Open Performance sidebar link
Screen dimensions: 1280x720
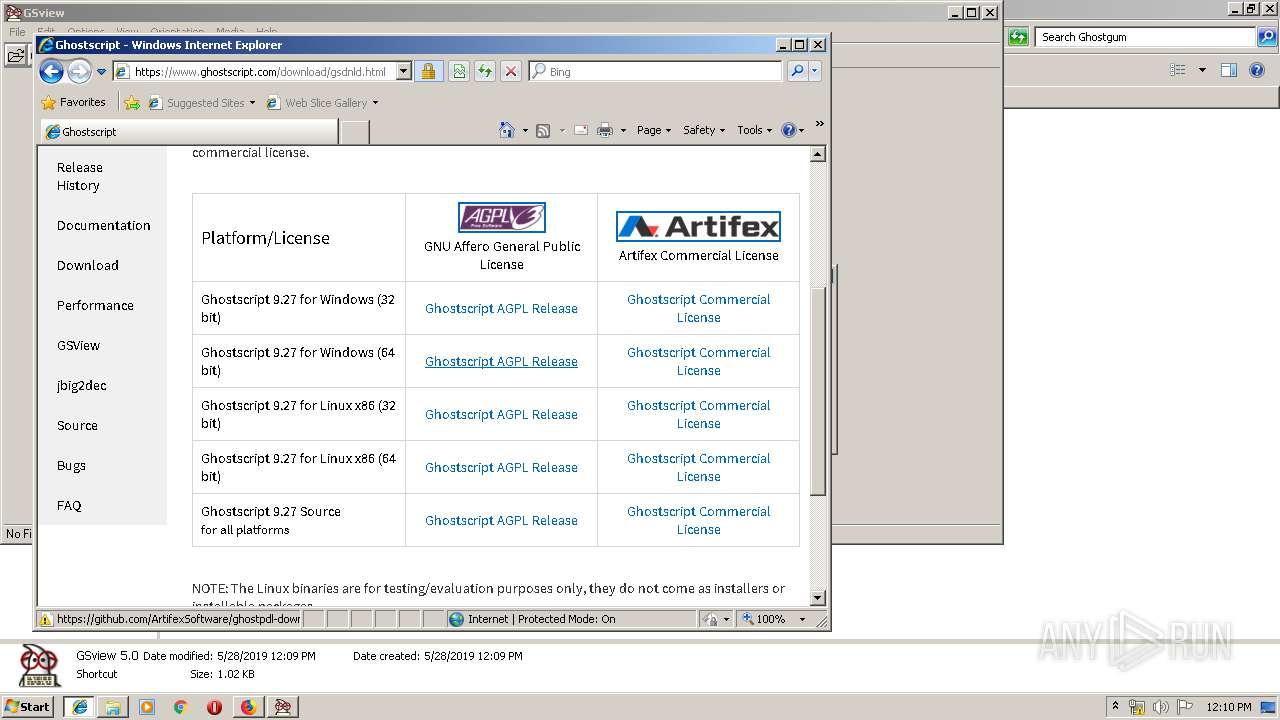coord(95,305)
